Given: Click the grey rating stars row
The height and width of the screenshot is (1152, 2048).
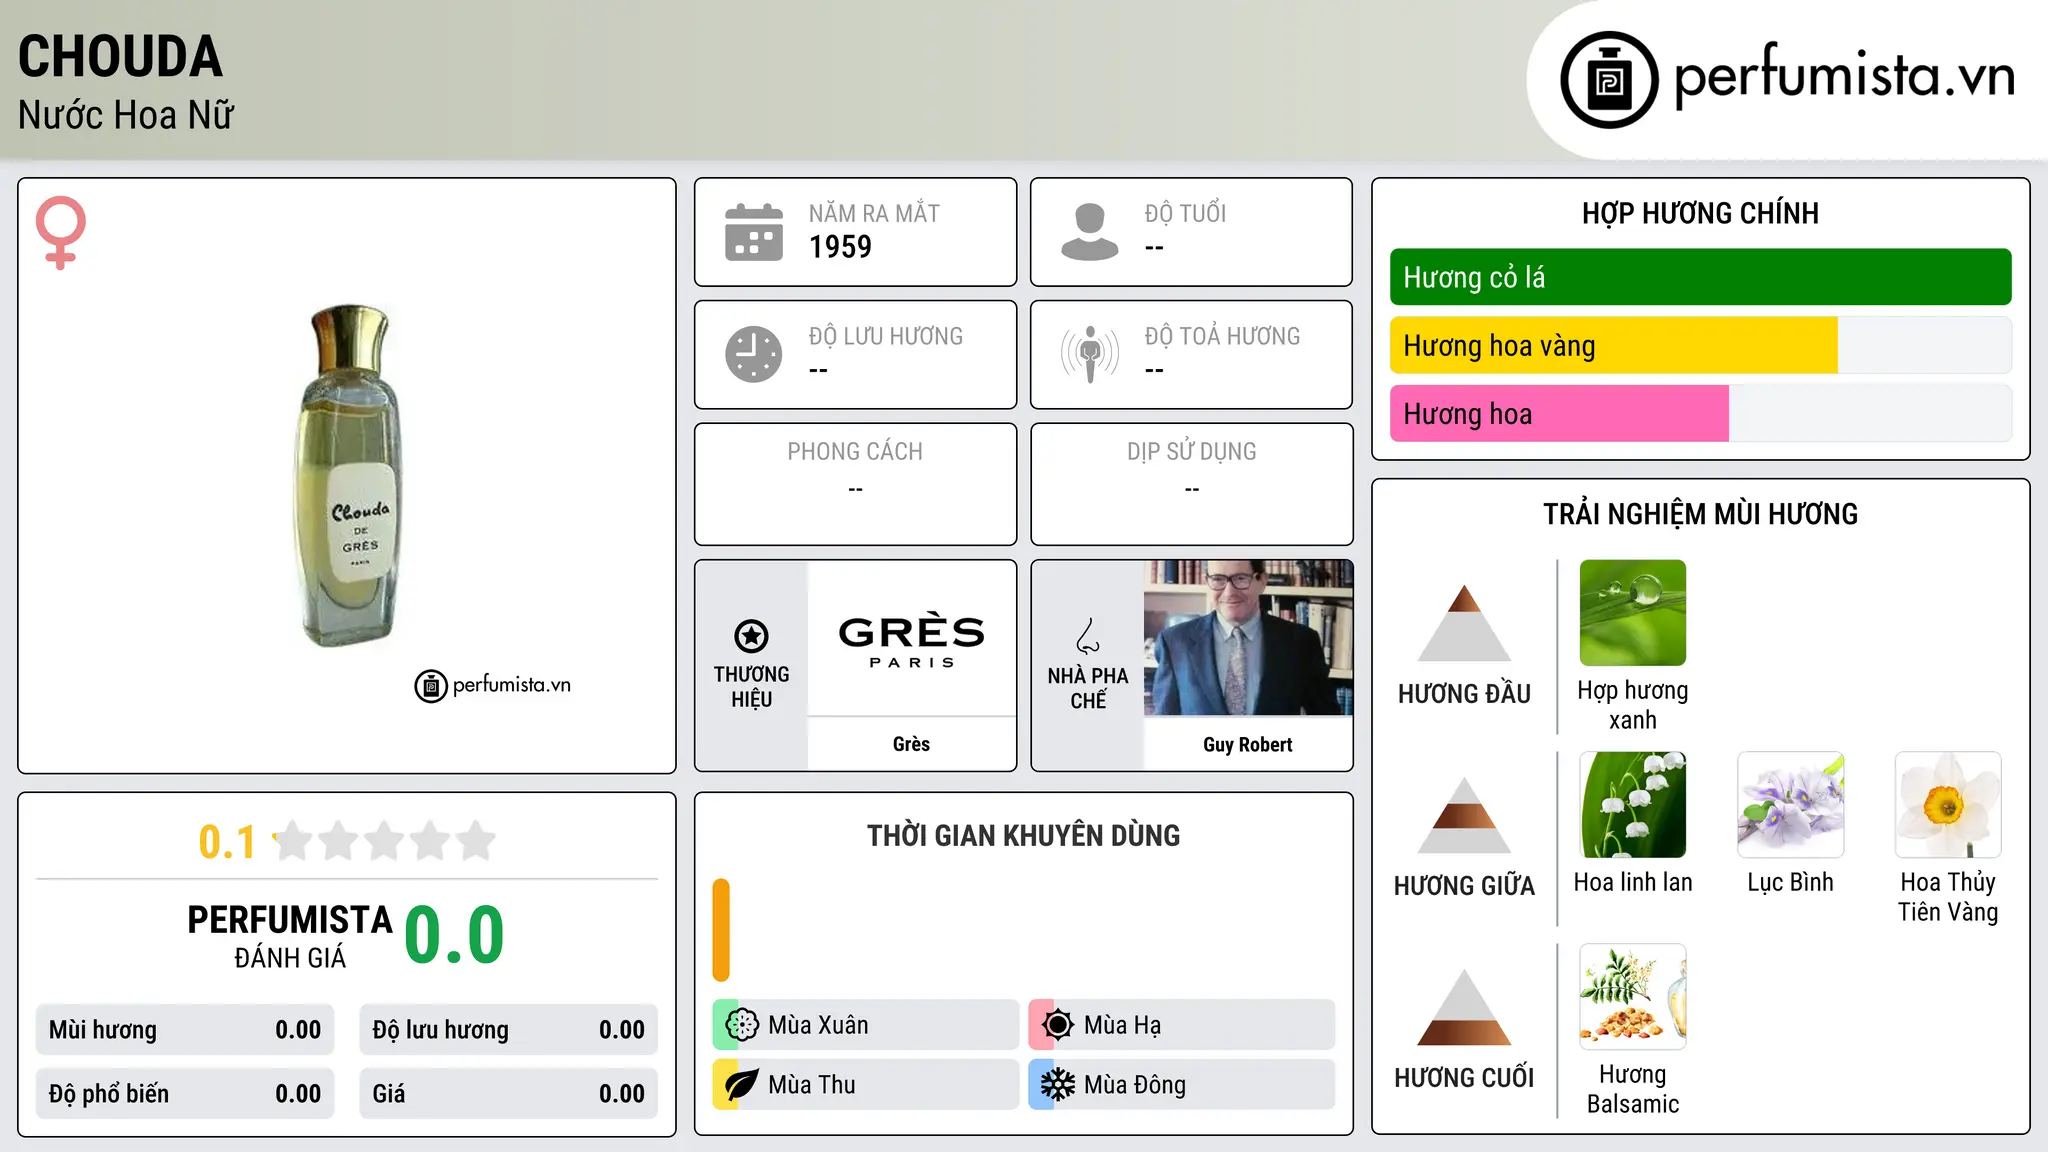Looking at the screenshot, I should pyautogui.click(x=385, y=841).
